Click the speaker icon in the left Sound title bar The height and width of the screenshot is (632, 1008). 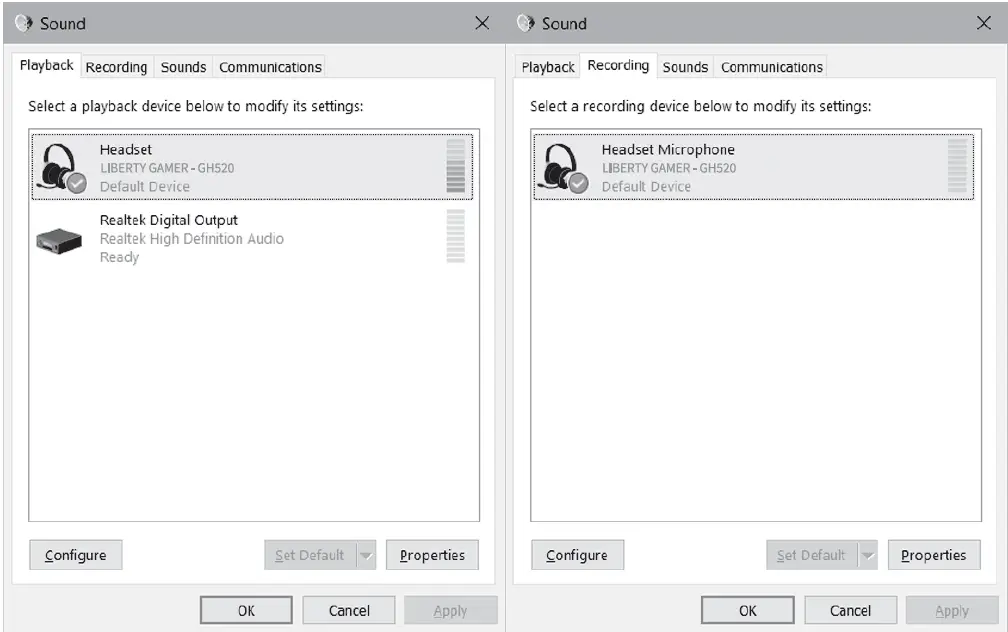pos(24,24)
